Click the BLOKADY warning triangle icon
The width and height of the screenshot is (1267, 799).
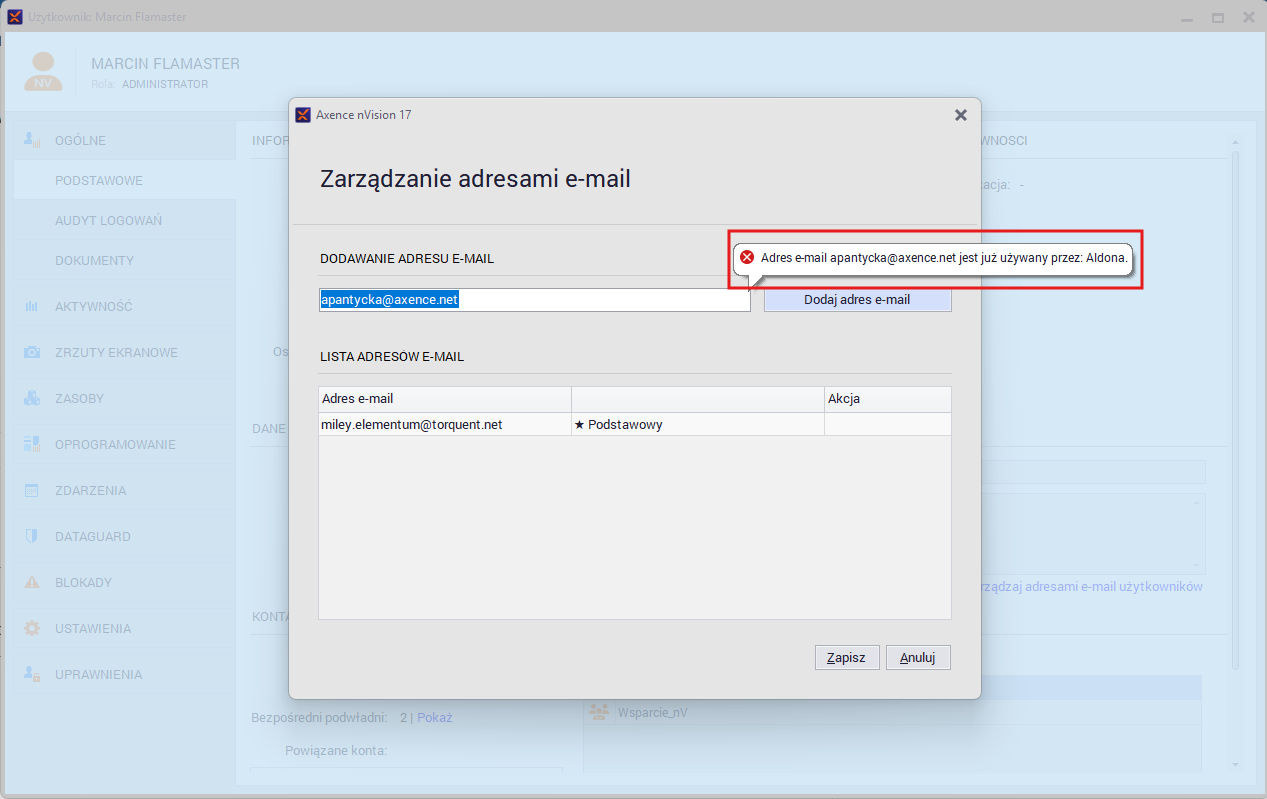point(32,582)
